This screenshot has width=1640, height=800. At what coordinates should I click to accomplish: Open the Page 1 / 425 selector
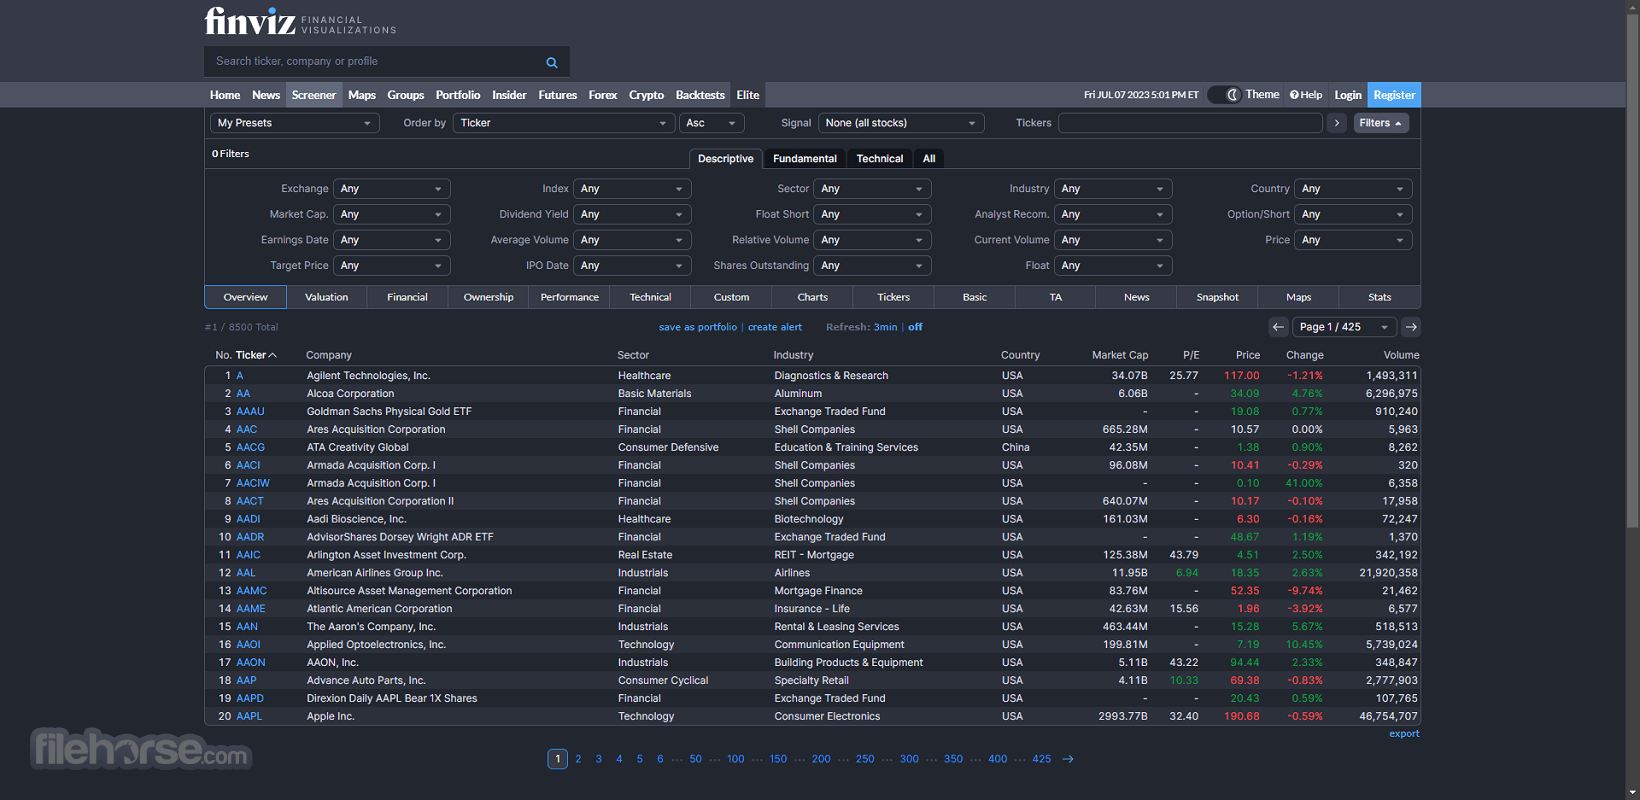(1344, 327)
